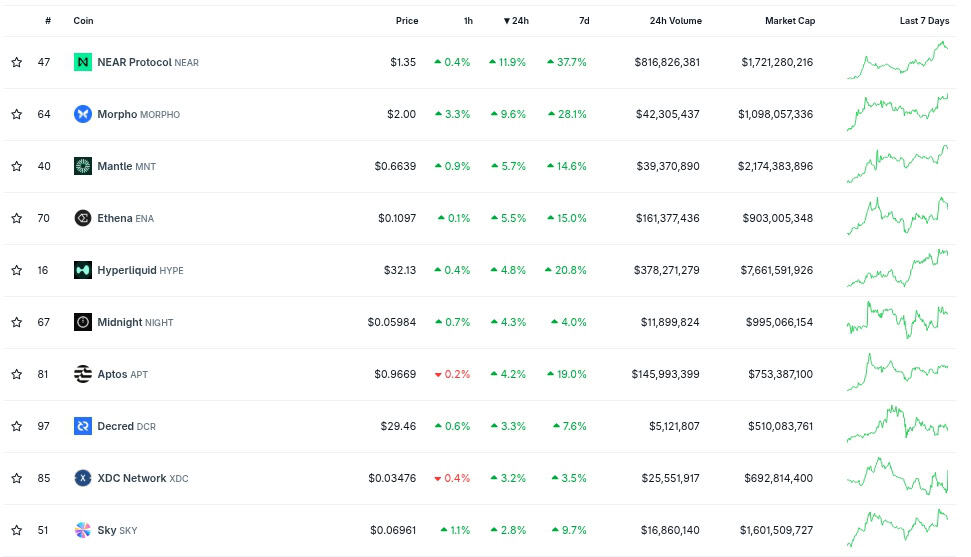971x557 pixels.
Task: Click the Hyperliquid coin logo
Action: click(x=83, y=270)
